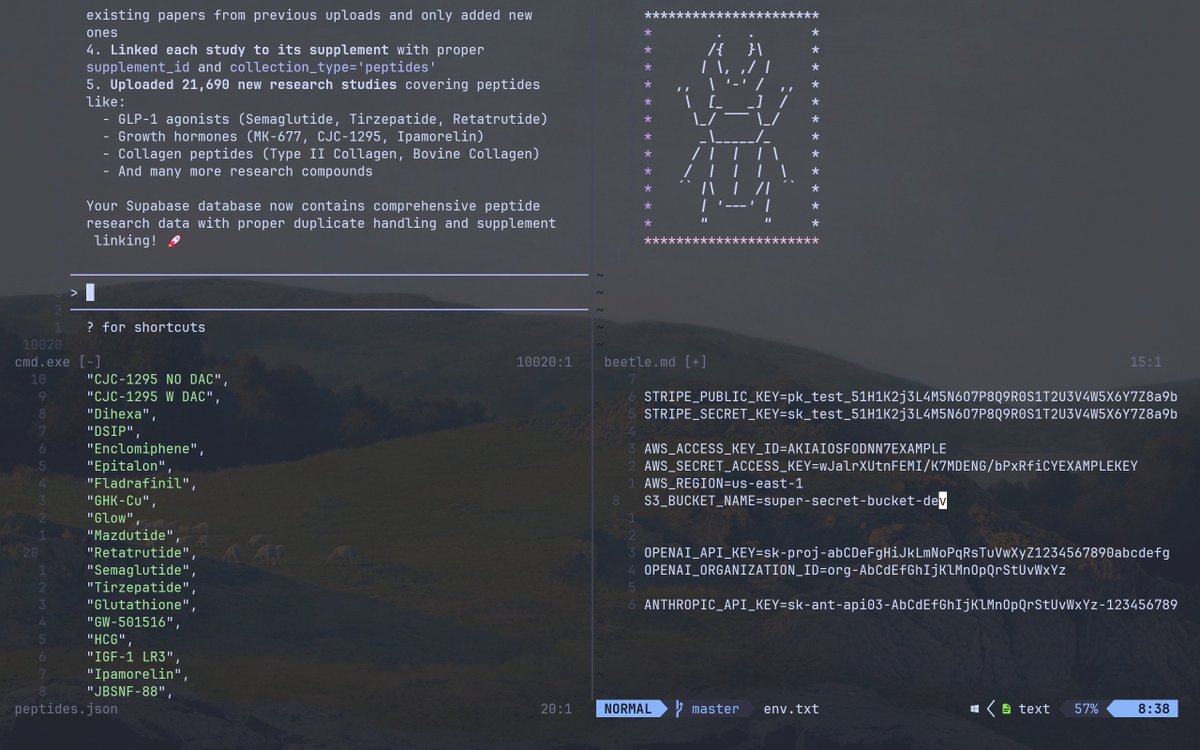Screen dimensions: 1200x750
Task: Click the GLP-1 agonists bullet line
Action: pyautogui.click(x=325, y=119)
